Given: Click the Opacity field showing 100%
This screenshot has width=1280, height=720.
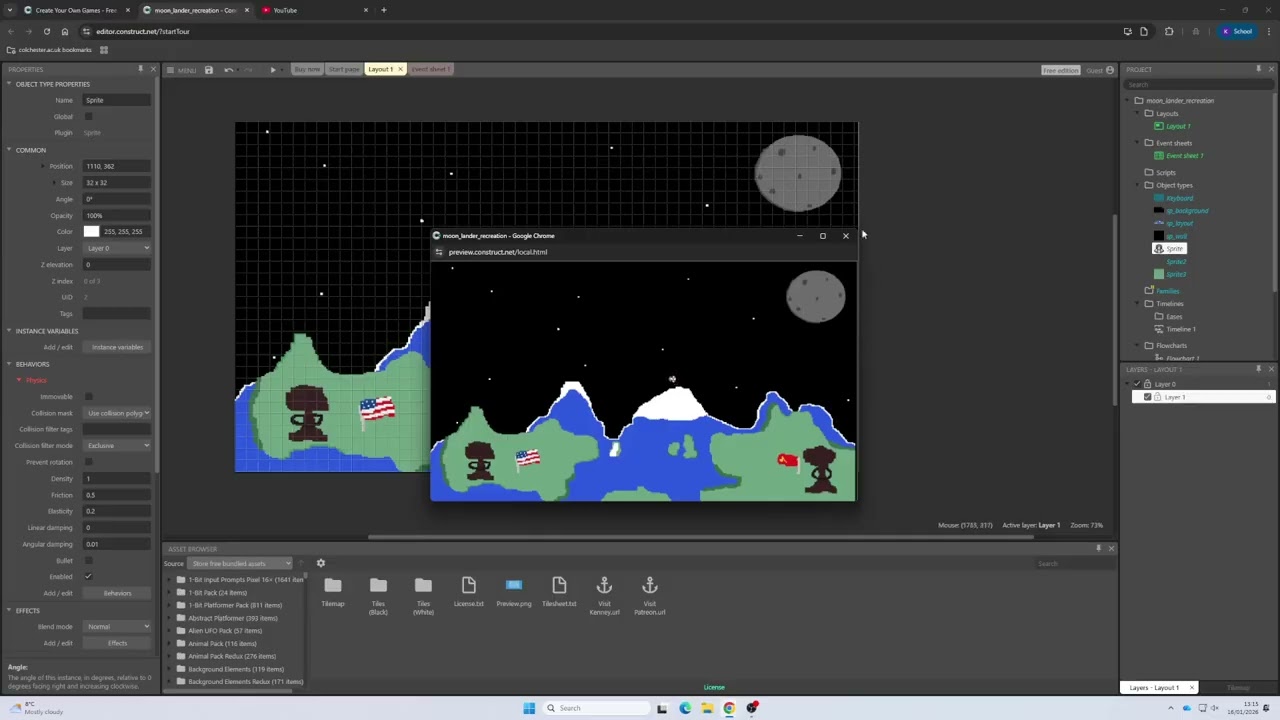Looking at the screenshot, I should click(118, 216).
